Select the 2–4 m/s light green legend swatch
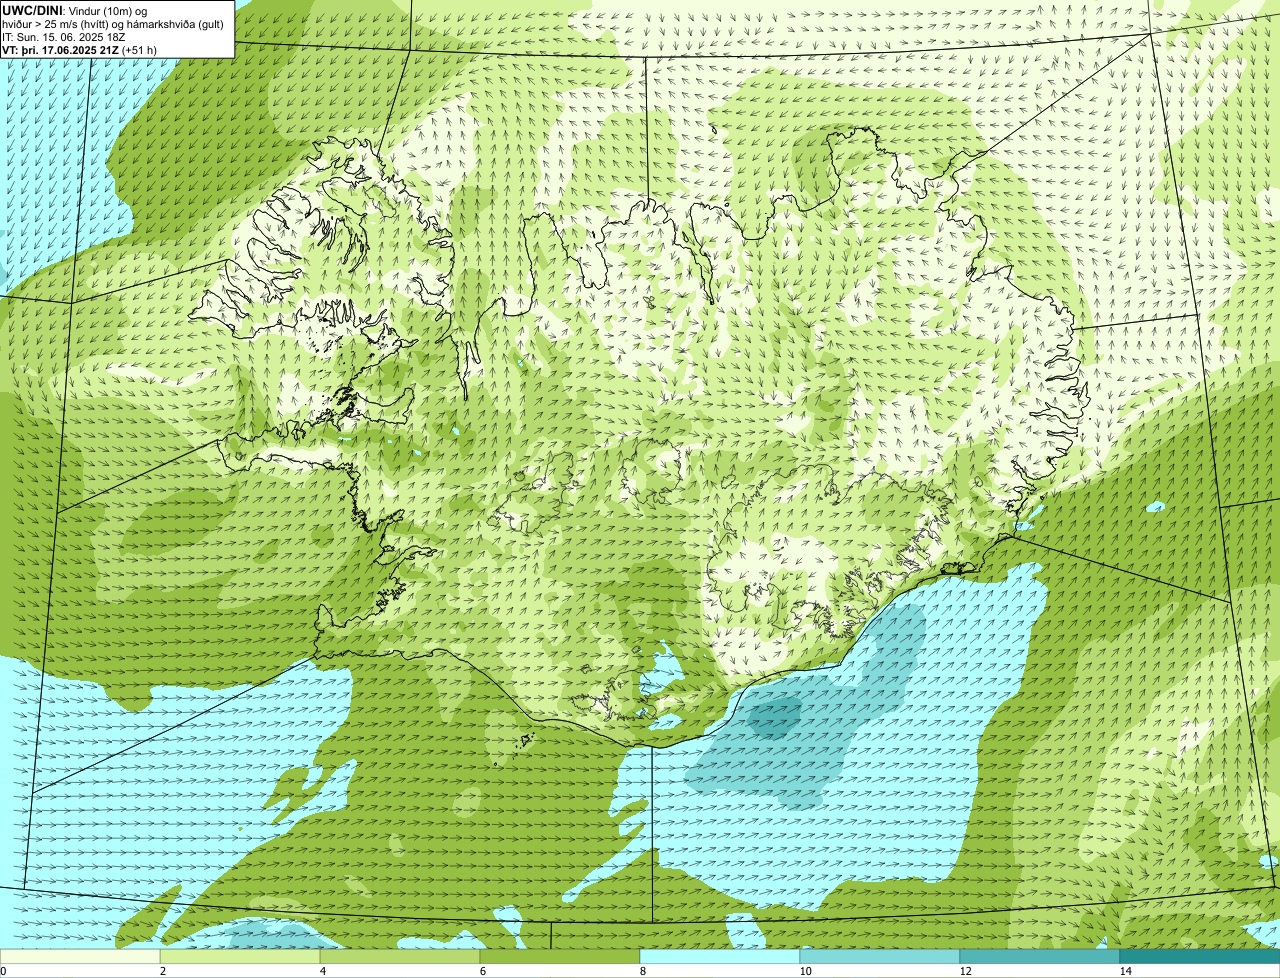Image resolution: width=1280 pixels, height=978 pixels. coord(240,956)
